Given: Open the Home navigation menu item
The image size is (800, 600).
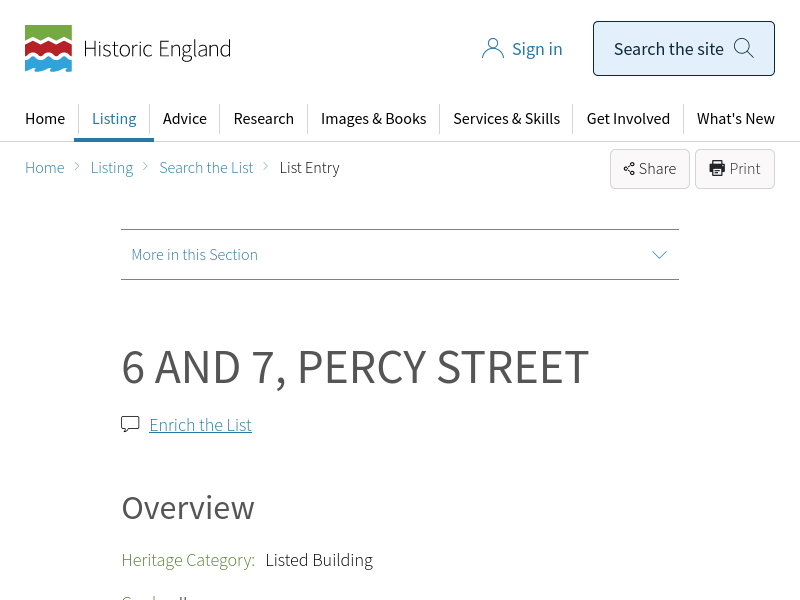Looking at the screenshot, I should click(45, 119).
